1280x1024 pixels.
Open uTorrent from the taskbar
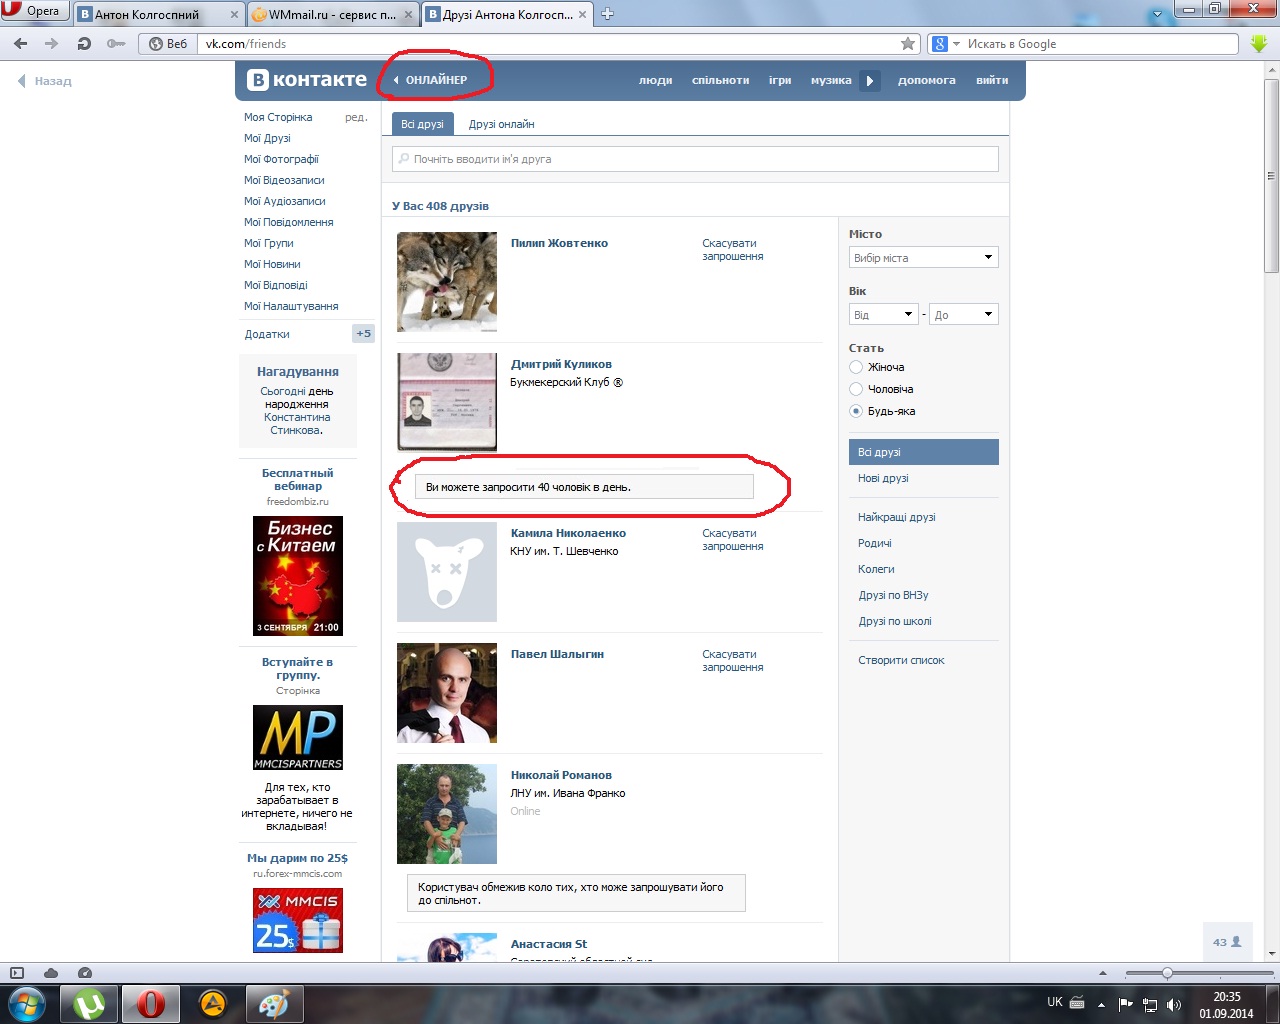tap(90, 1003)
